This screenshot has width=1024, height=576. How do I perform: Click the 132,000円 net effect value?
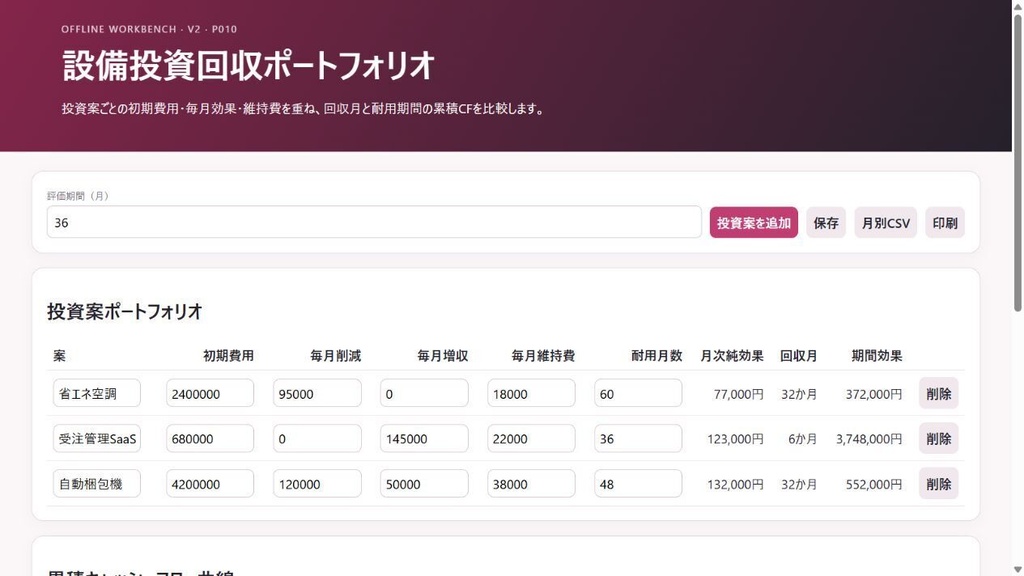coord(735,485)
